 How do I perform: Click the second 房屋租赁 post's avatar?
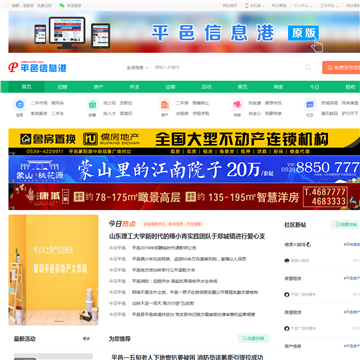tap(287, 328)
